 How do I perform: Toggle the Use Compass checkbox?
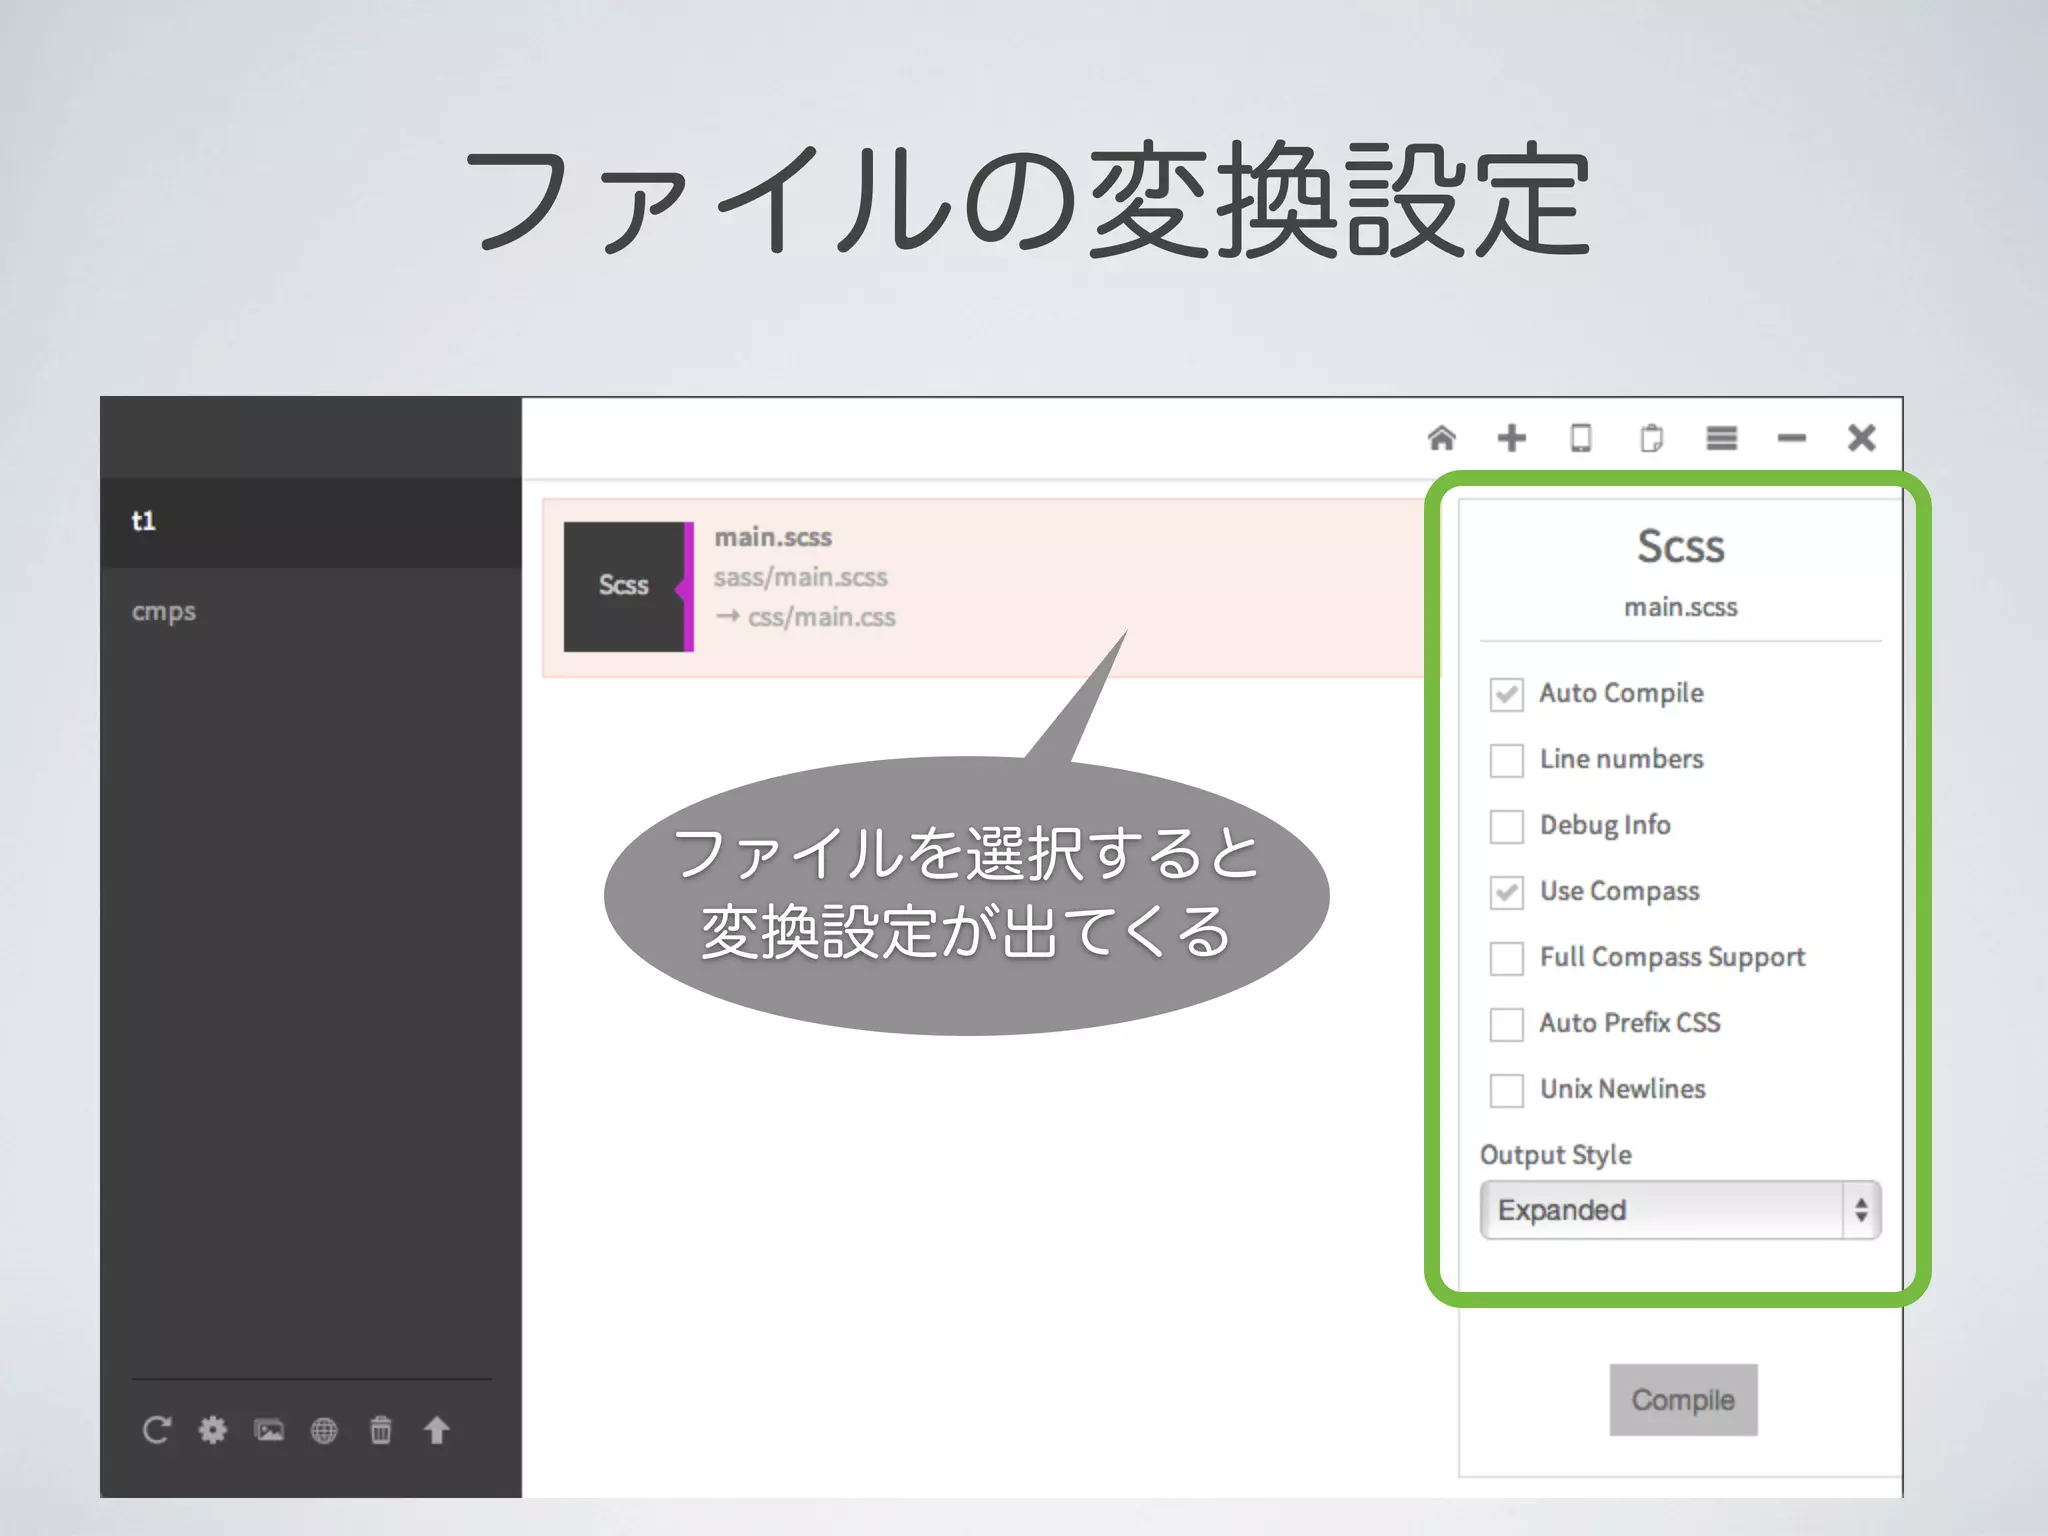[1506, 892]
